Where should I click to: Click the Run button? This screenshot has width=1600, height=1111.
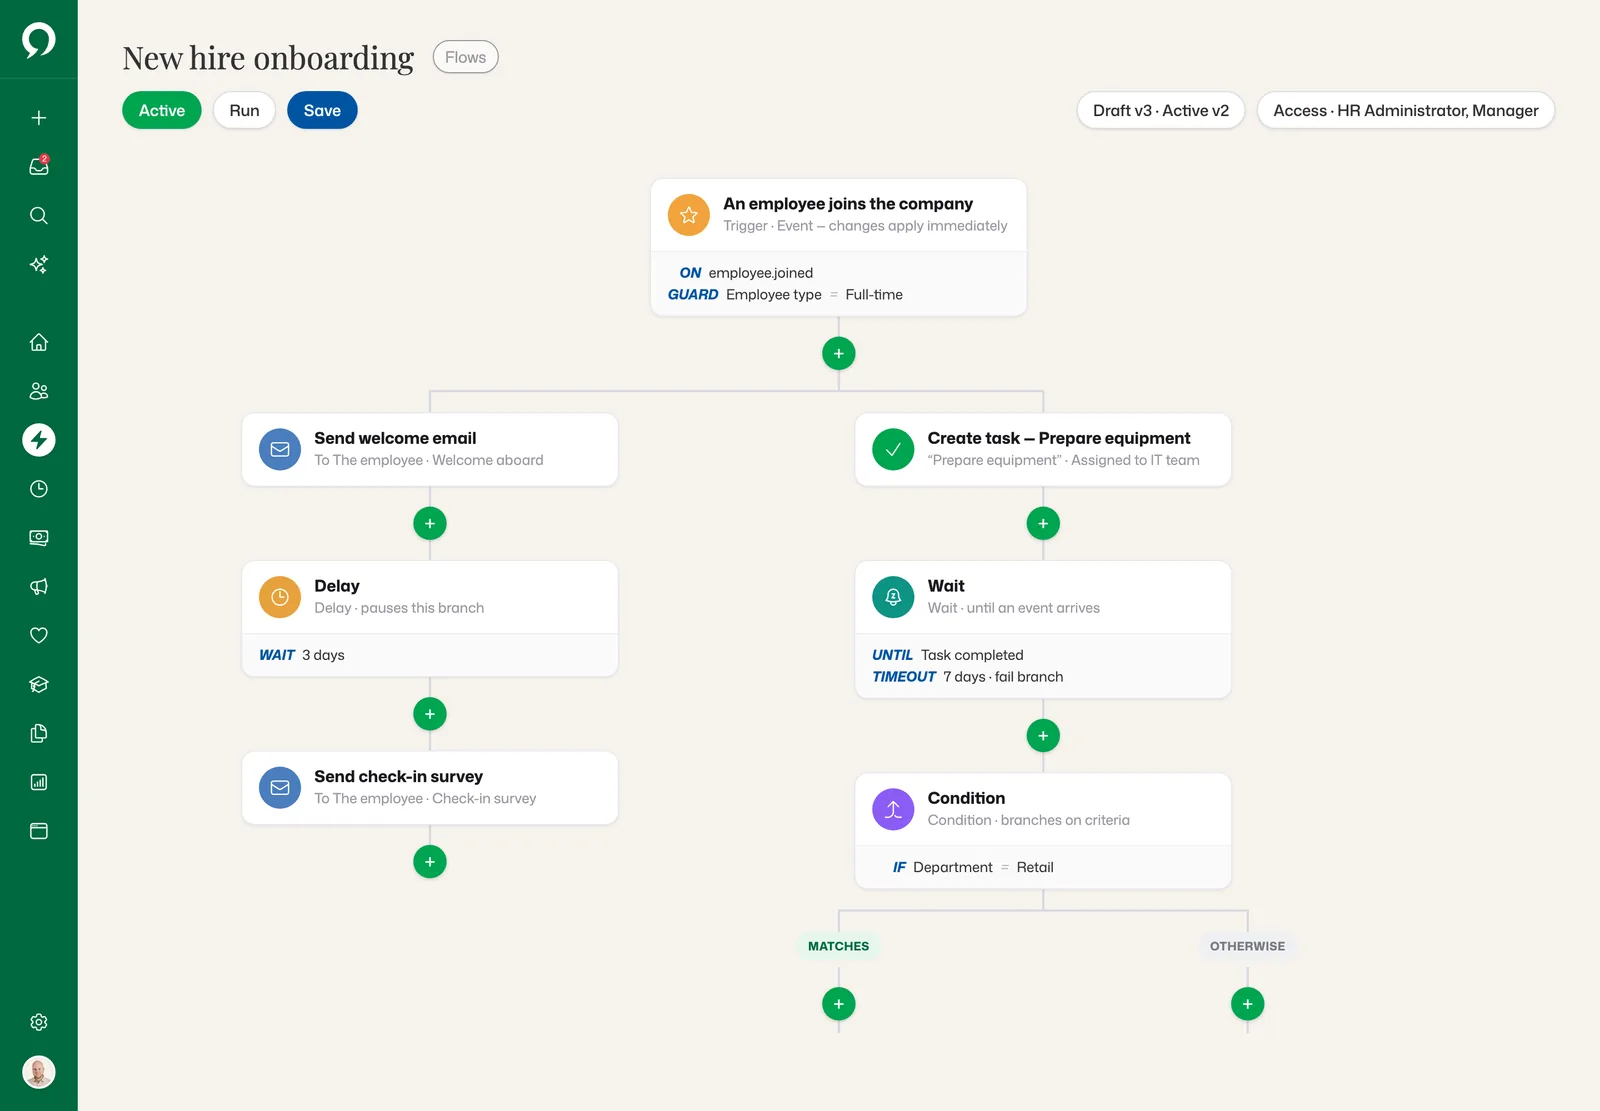pos(244,110)
